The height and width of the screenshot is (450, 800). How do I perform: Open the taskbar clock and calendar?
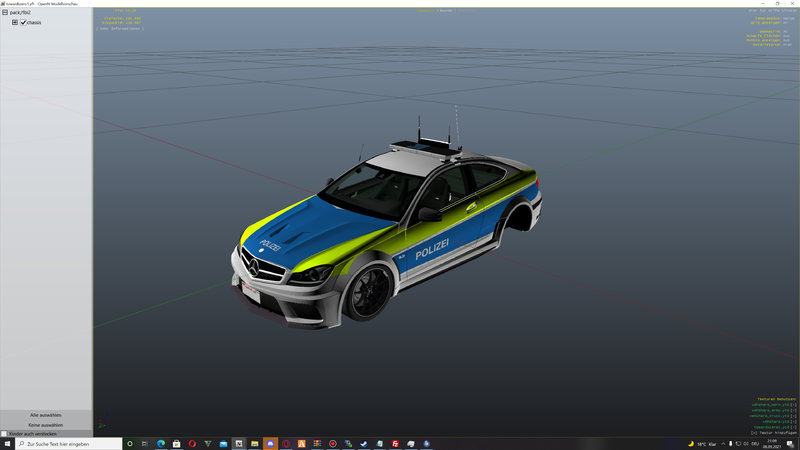[x=772, y=444]
